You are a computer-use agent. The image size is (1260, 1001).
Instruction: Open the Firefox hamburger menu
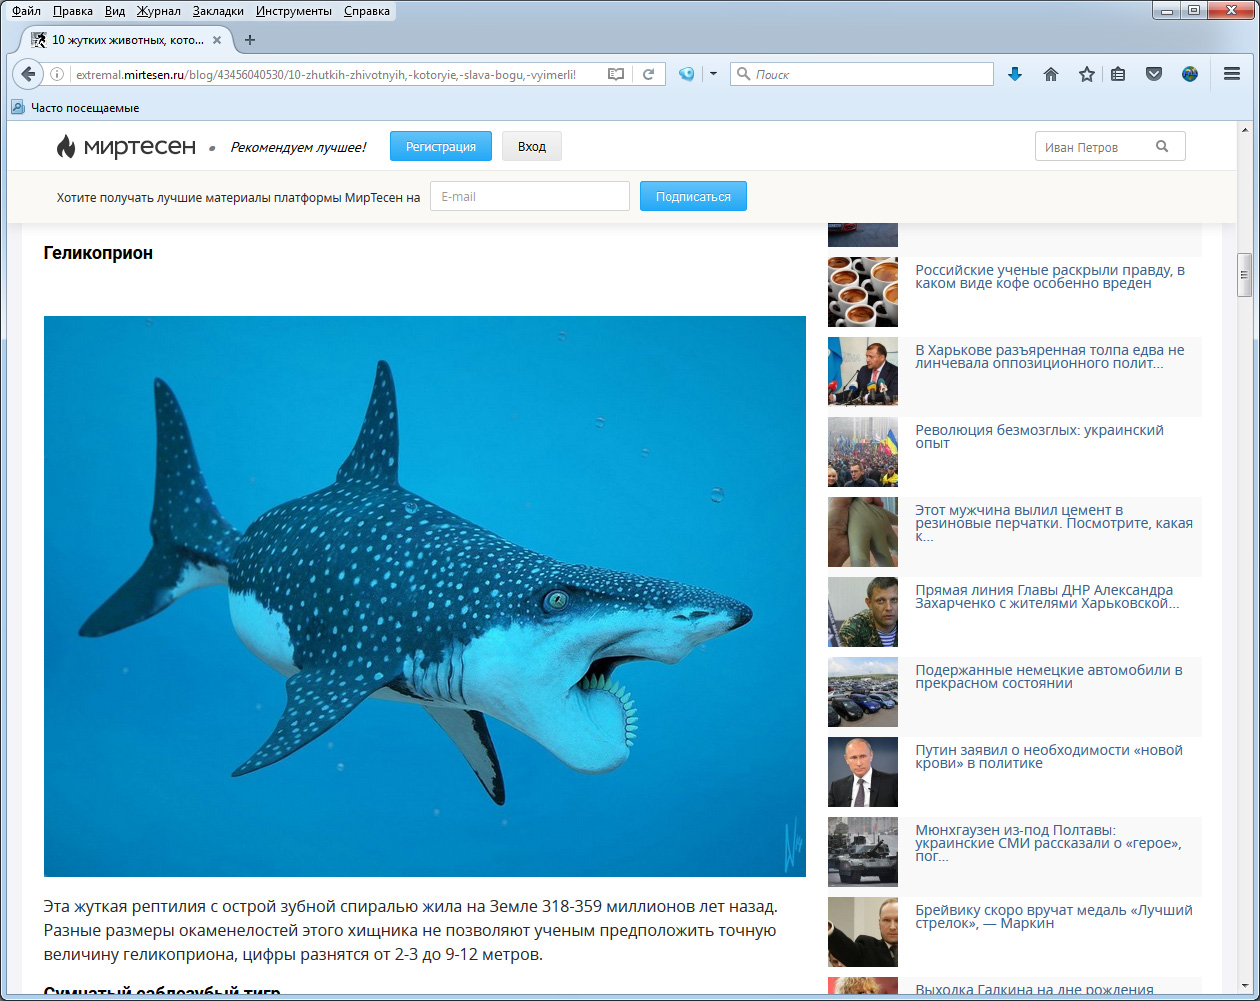point(1232,74)
